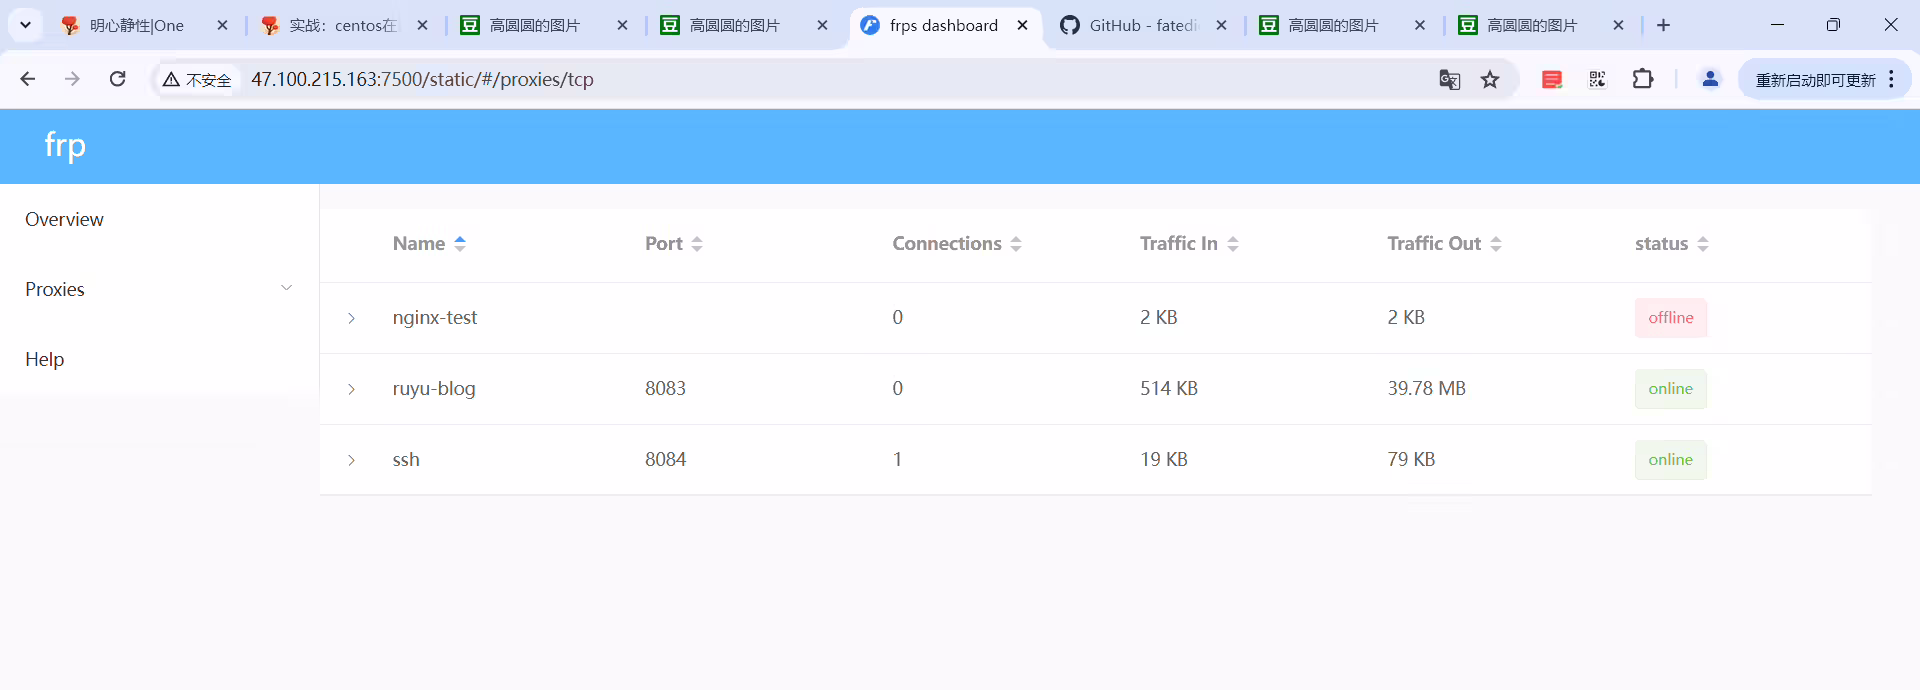Expand the ruyu-blog proxy row
The height and width of the screenshot is (690, 1920).
click(x=352, y=389)
